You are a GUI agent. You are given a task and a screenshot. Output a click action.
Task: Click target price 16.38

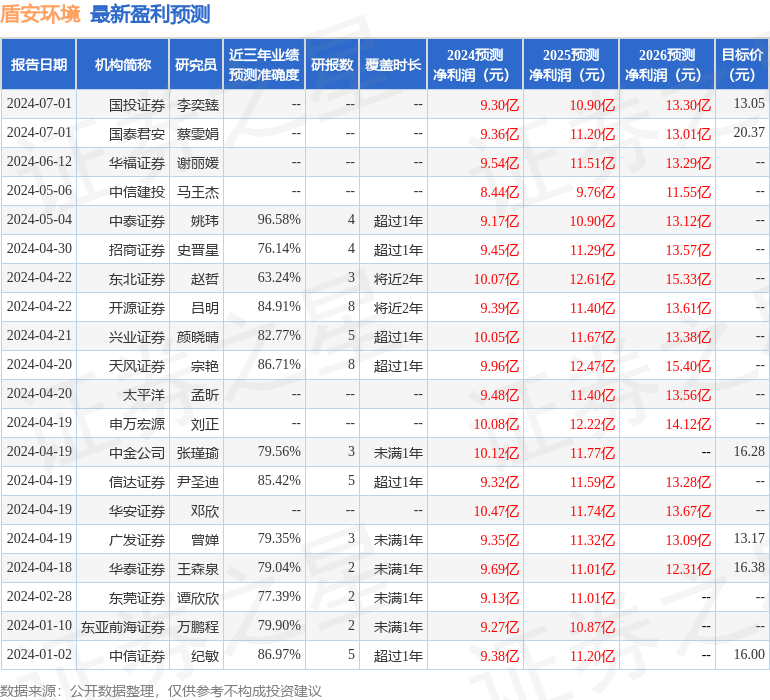749,567
